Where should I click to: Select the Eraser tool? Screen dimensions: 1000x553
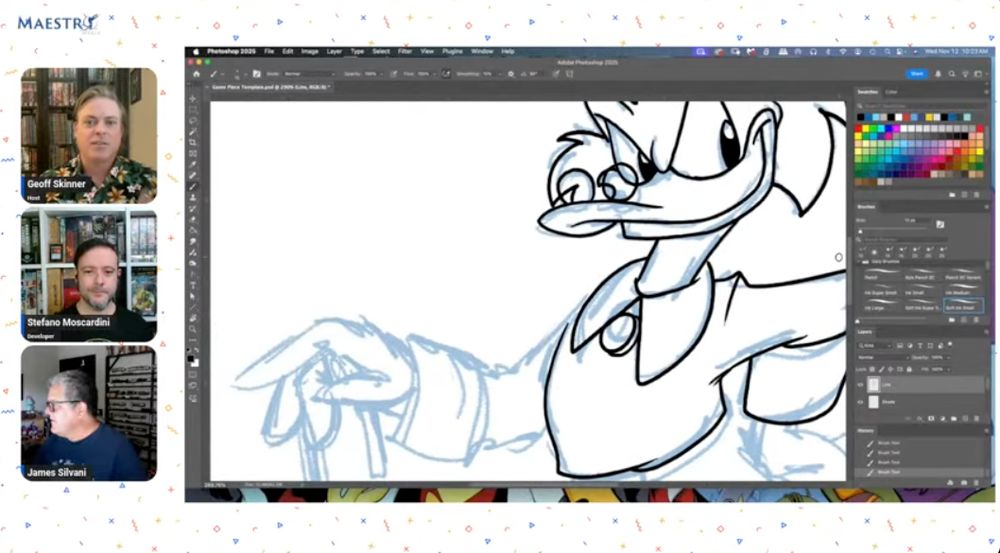[193, 219]
